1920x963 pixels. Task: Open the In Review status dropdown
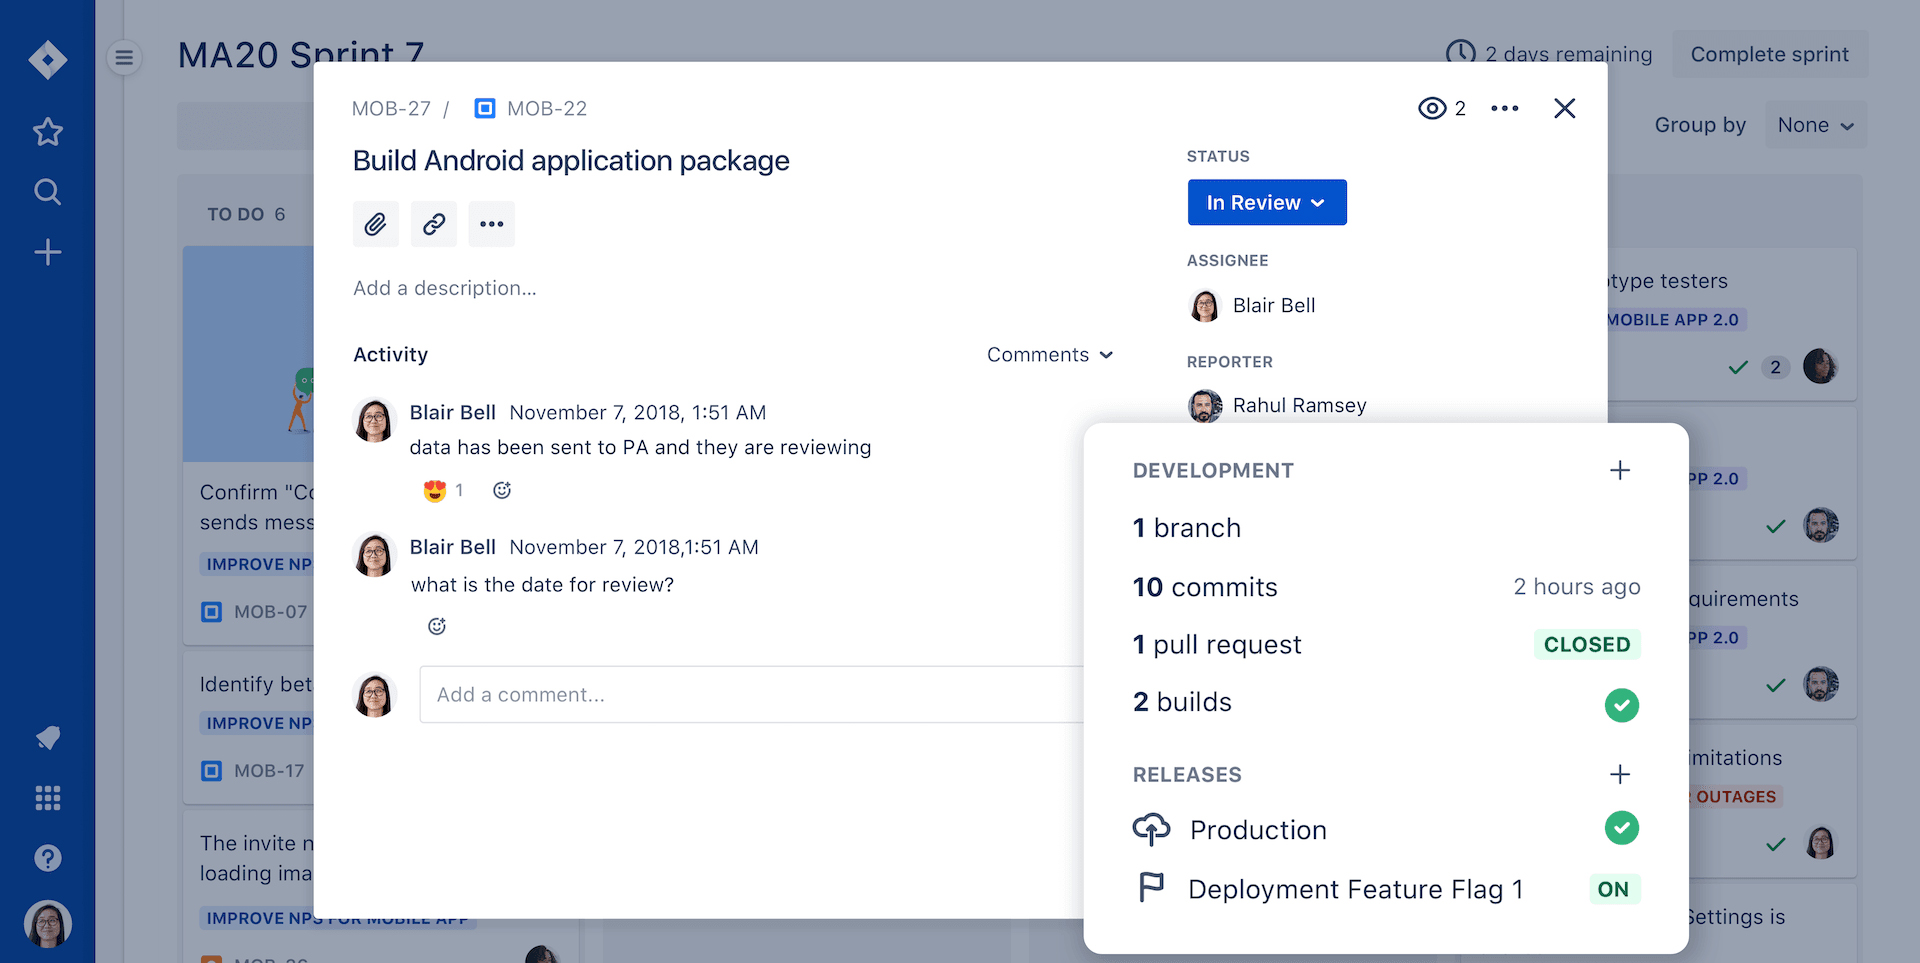1267,202
